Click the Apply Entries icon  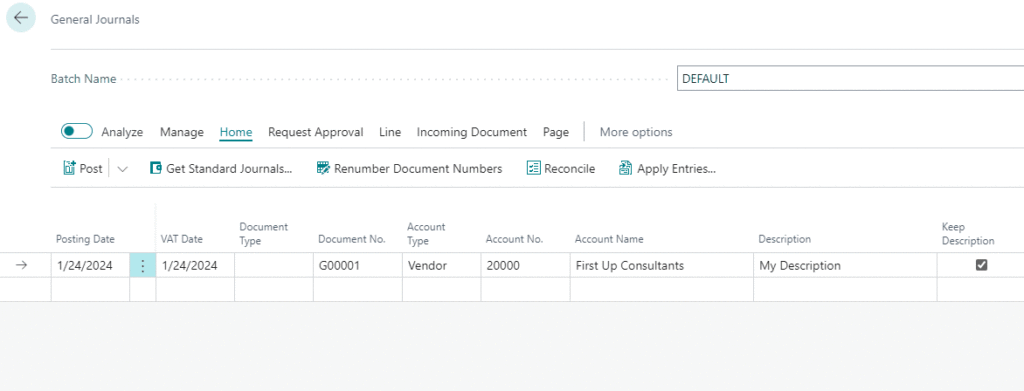(626, 168)
